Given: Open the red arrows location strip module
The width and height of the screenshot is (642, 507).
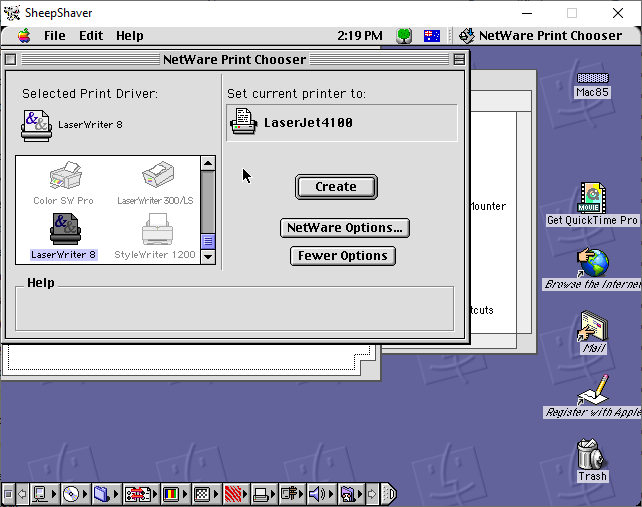Looking at the screenshot, I should pos(141,494).
